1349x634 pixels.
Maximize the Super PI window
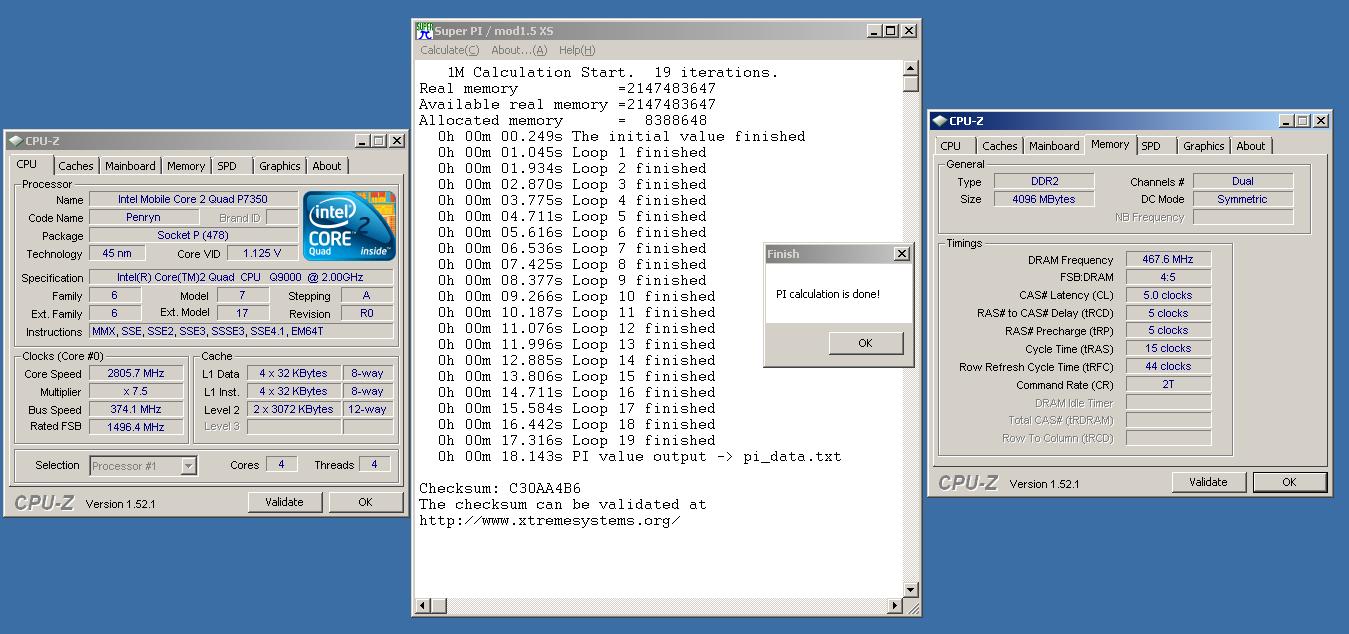pyautogui.click(x=891, y=31)
